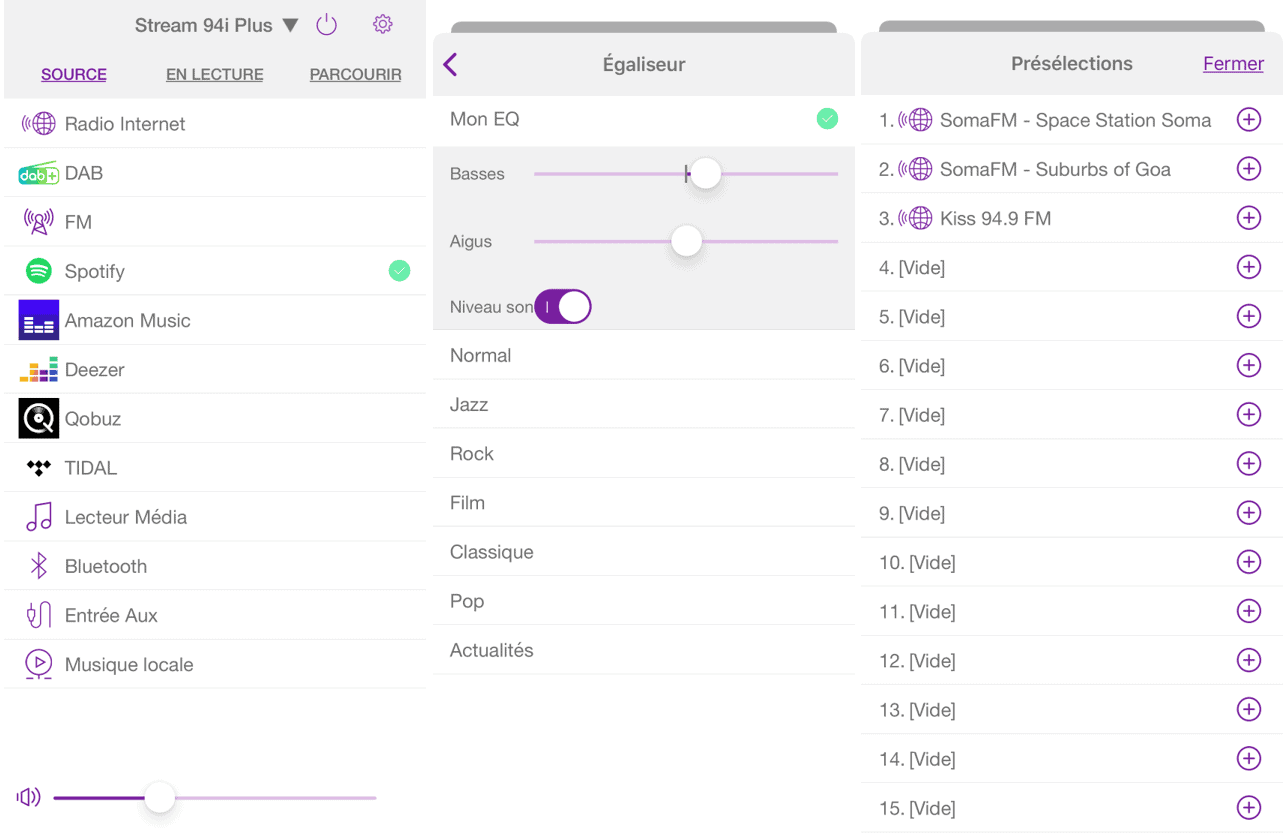Choose the Bluetooth source icon
Image resolution: width=1285 pixels, height=837 pixels.
point(38,566)
